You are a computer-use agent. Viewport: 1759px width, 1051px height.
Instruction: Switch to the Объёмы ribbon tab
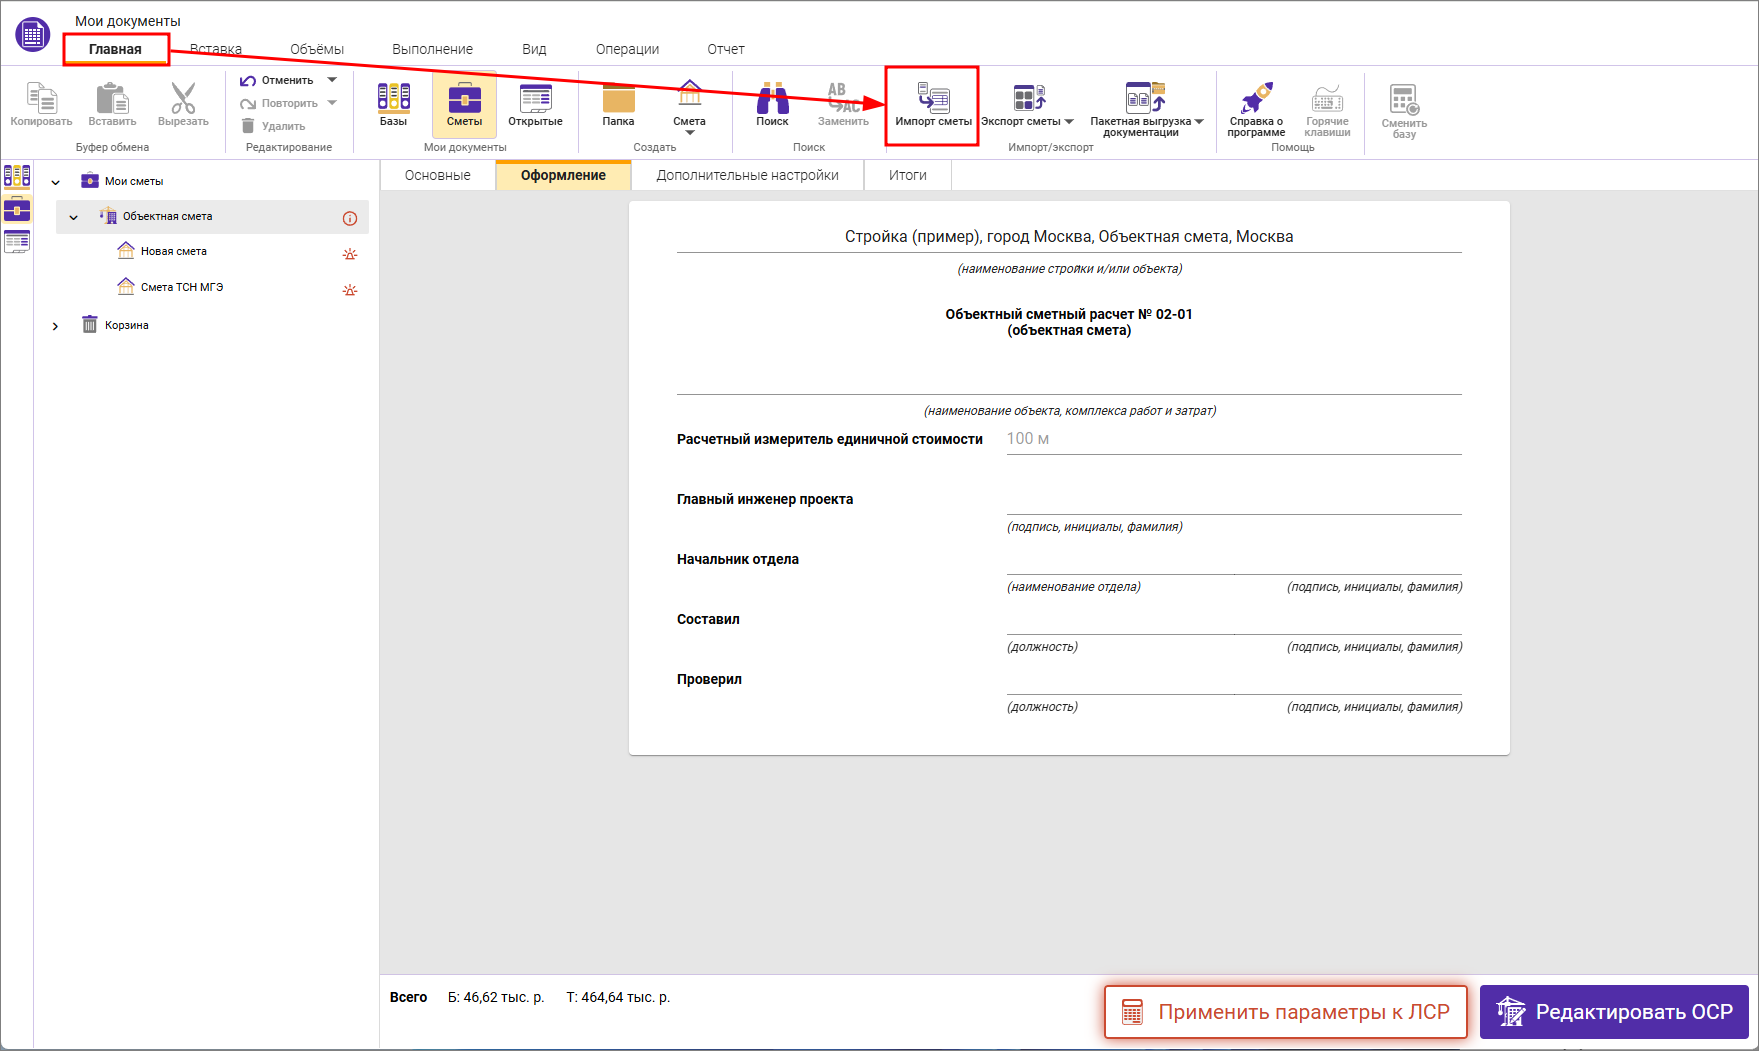point(317,49)
